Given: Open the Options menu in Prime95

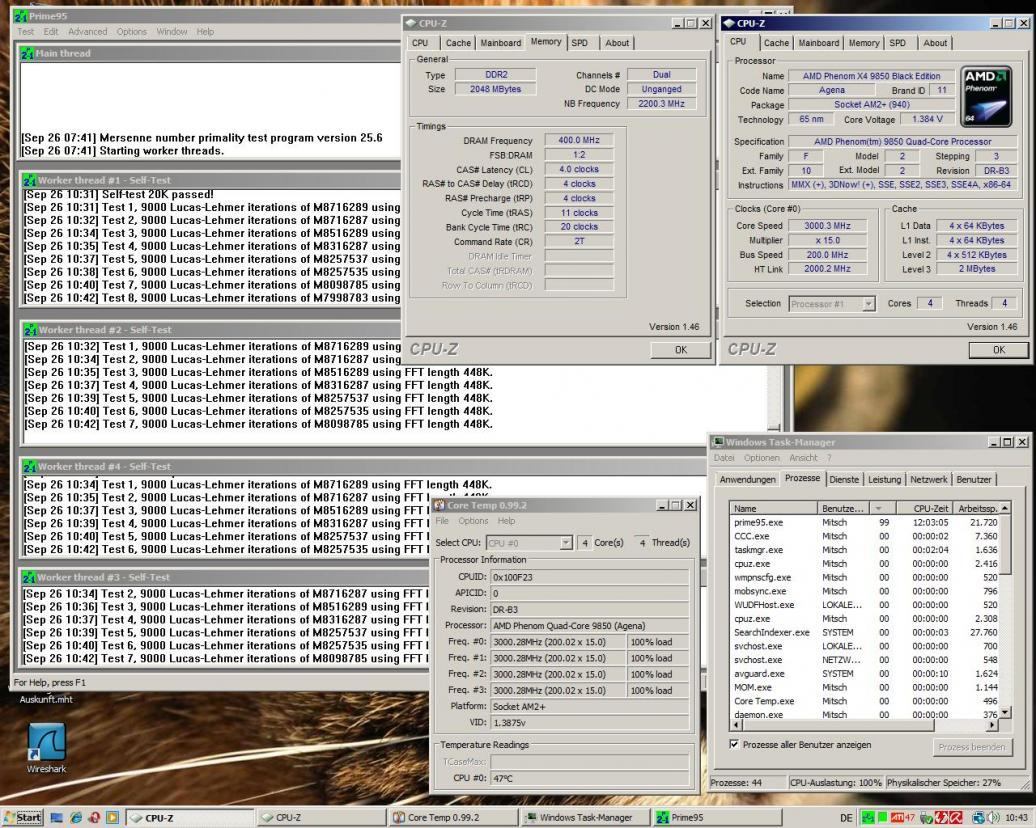Looking at the screenshot, I should coord(131,32).
